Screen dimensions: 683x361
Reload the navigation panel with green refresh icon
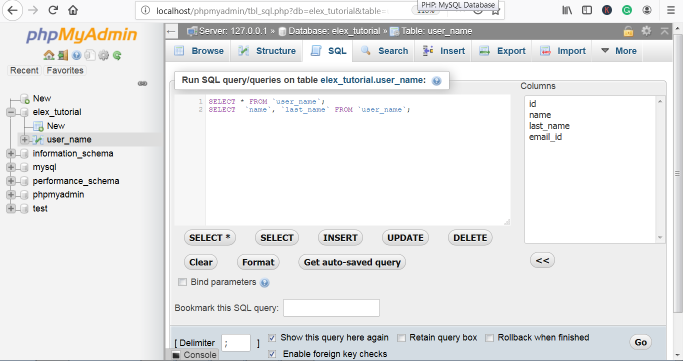pos(117,55)
